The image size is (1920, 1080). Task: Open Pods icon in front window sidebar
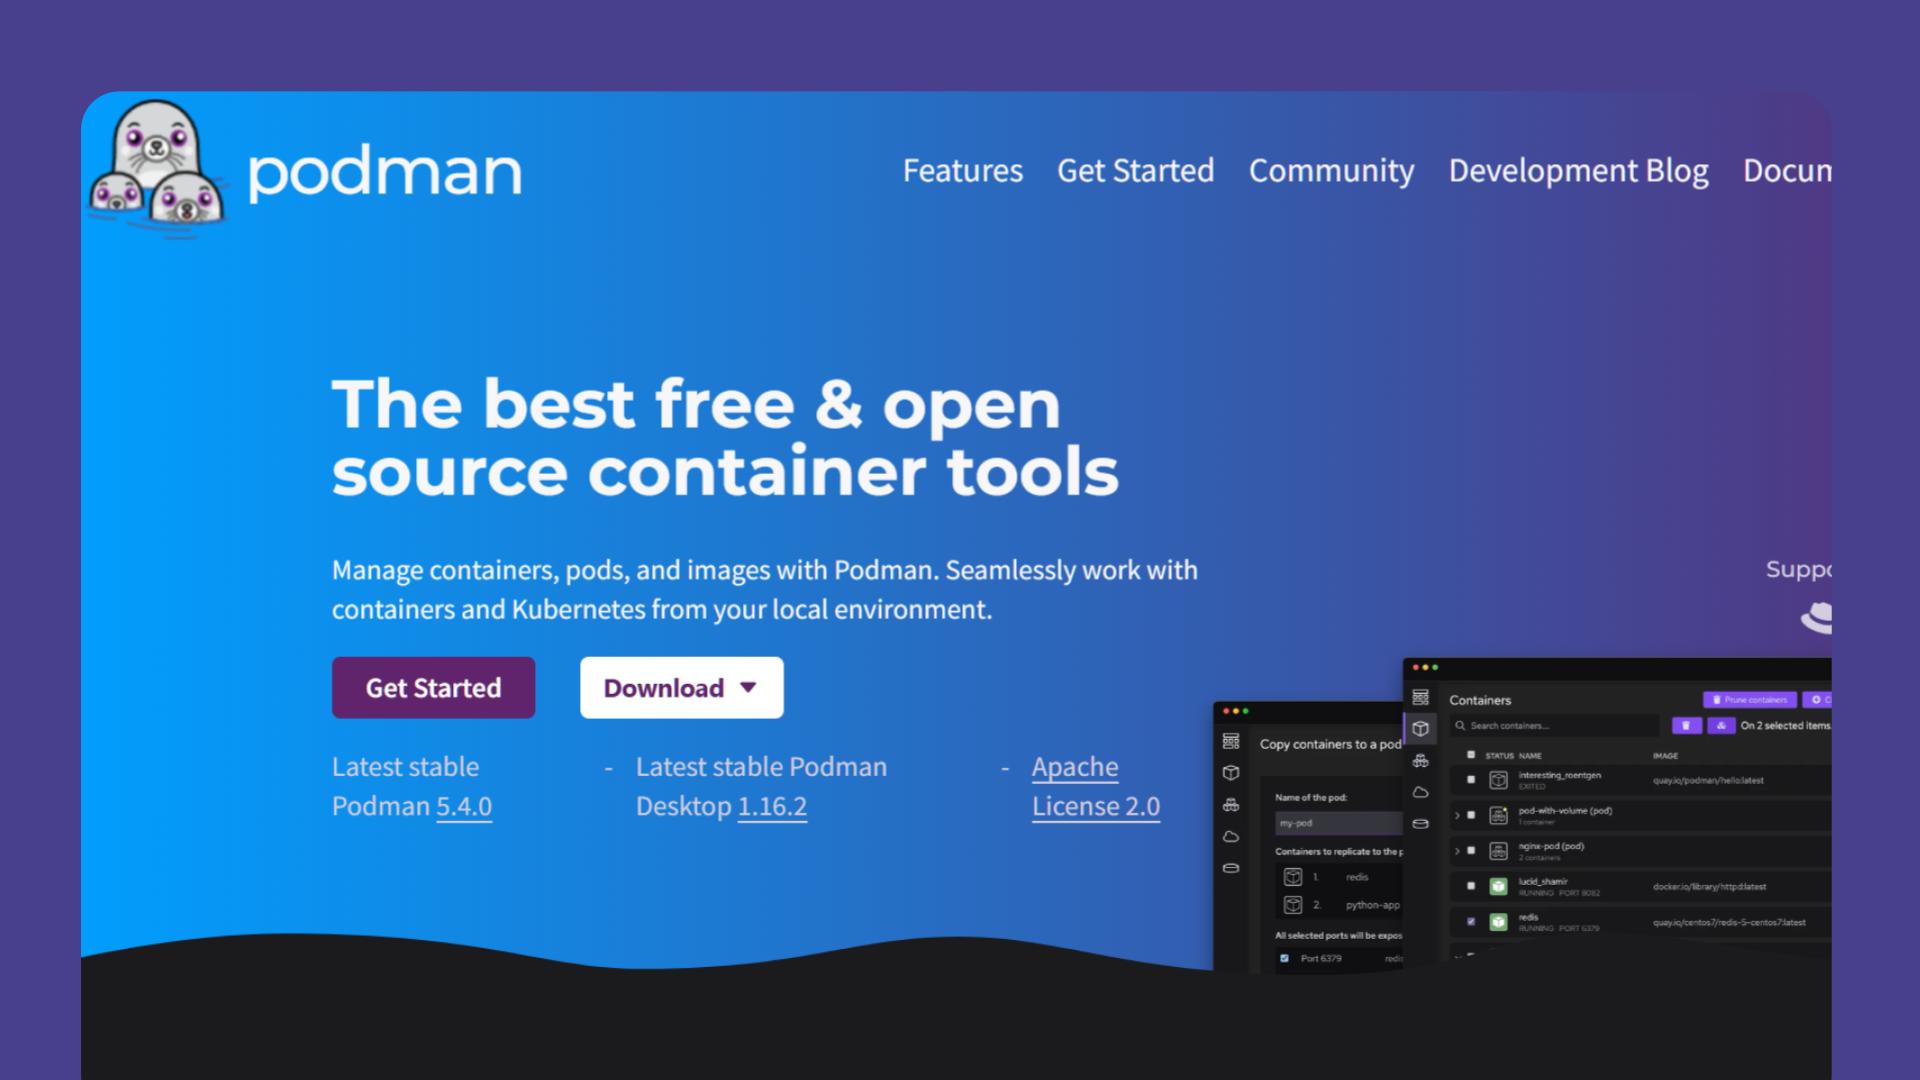(1420, 761)
